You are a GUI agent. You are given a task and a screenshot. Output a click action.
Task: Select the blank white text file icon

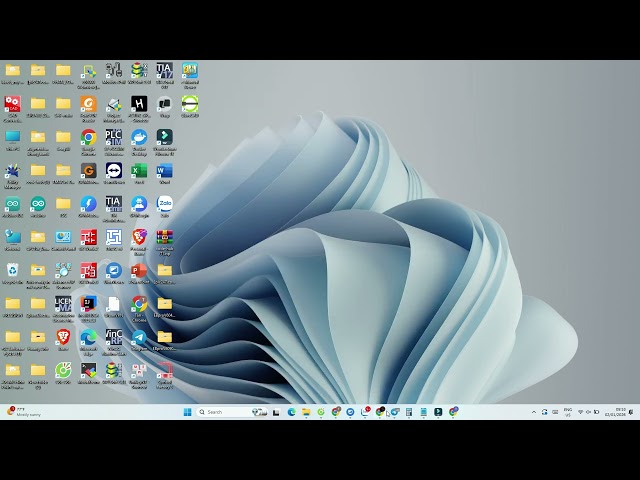[114, 304]
